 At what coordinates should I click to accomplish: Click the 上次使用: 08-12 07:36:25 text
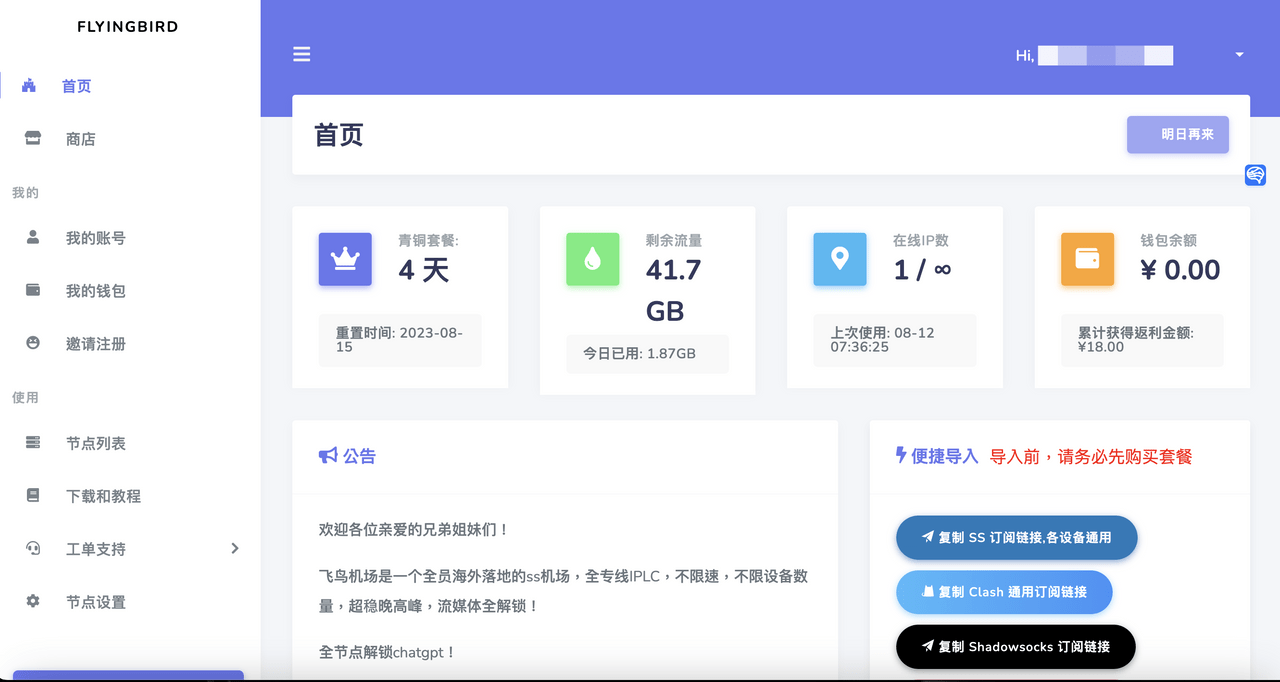point(882,340)
